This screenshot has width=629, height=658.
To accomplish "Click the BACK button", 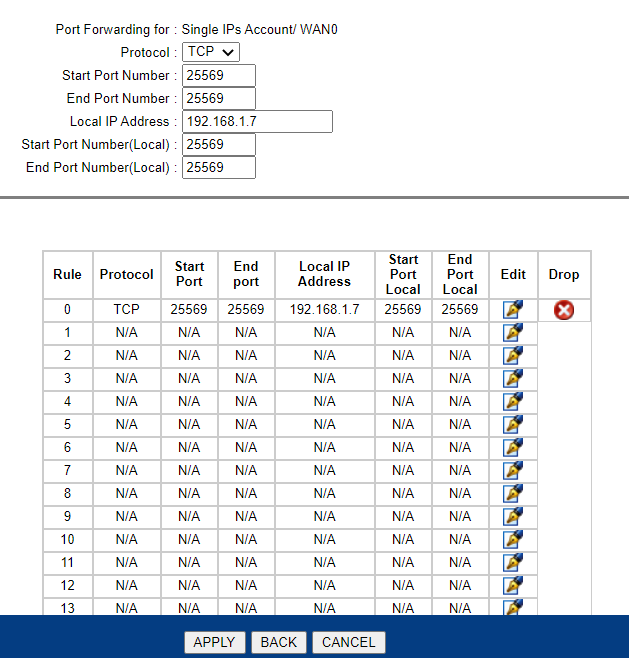I will click(279, 642).
